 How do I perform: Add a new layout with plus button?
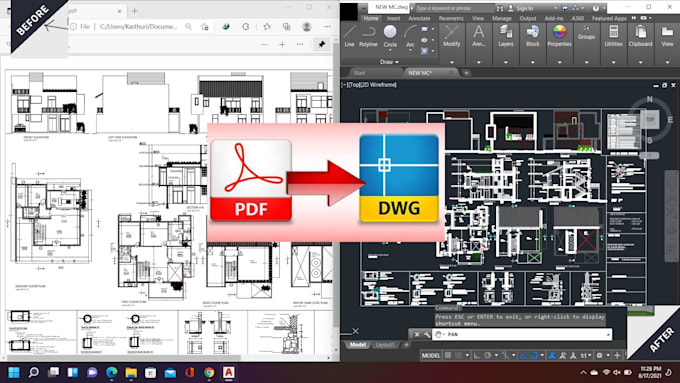click(406, 345)
